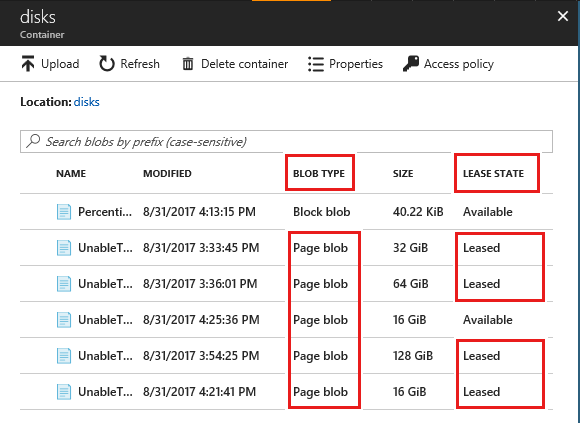This screenshot has width=580, height=424.
Task: Click file icon of blob modified 4:25:36 PM
Action: [x=64, y=320]
